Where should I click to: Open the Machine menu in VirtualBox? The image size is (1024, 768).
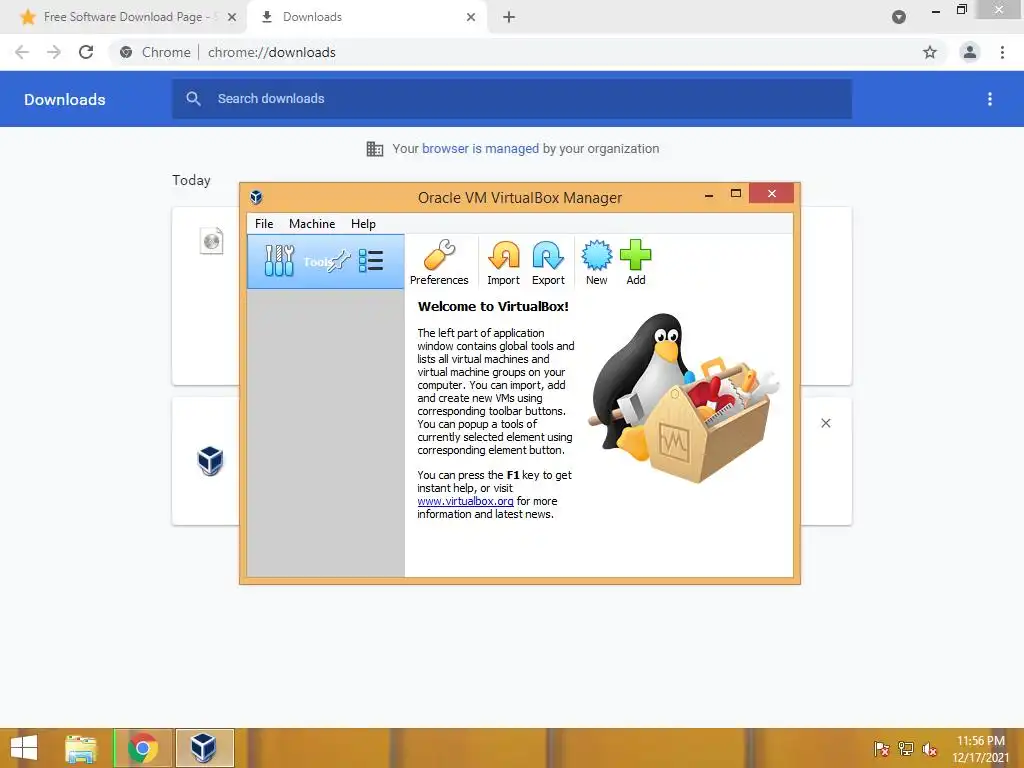(312, 224)
